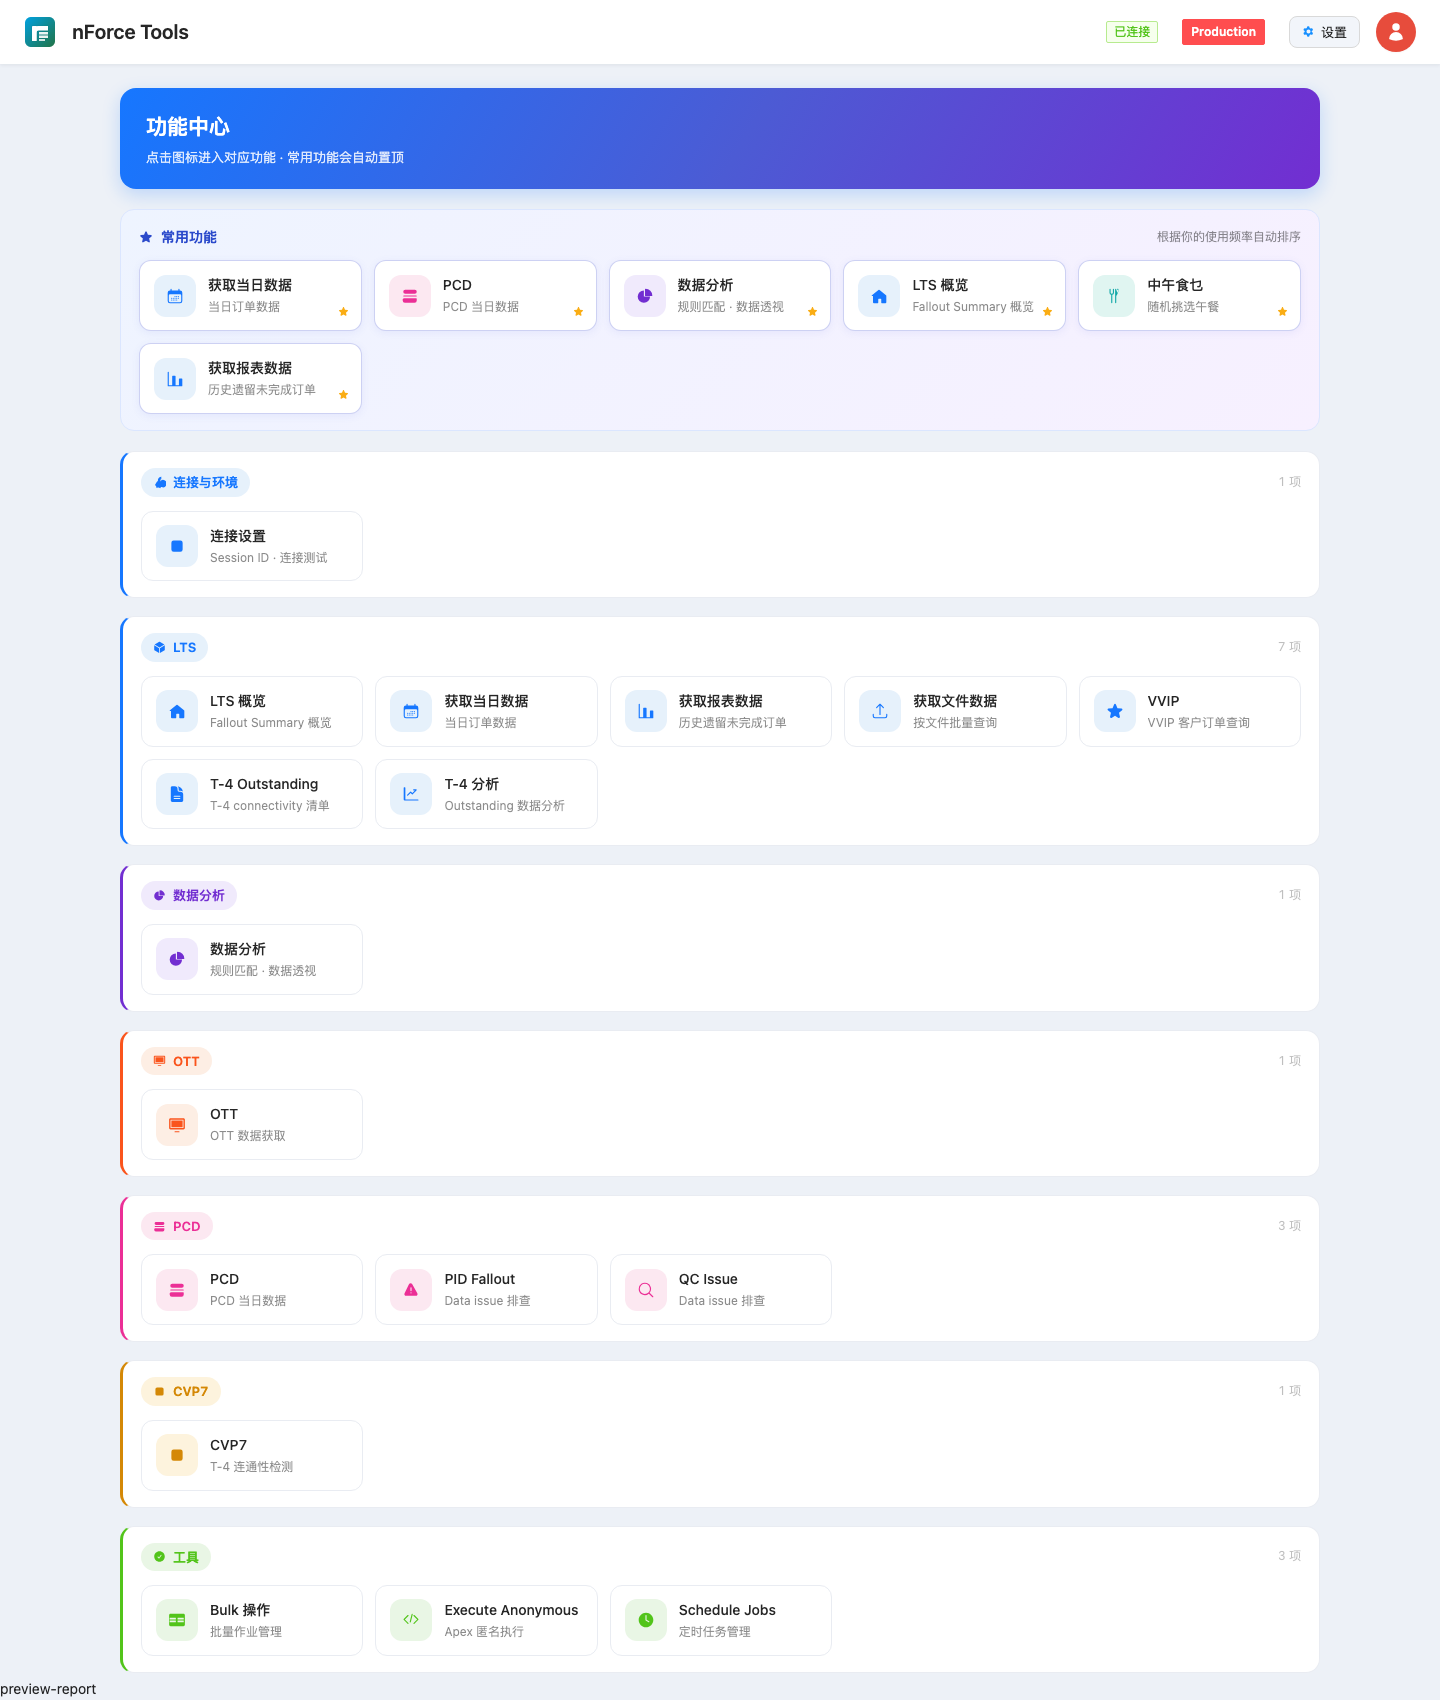Select the 连接与环境 section tag
The width and height of the screenshot is (1440, 1700).
point(195,482)
